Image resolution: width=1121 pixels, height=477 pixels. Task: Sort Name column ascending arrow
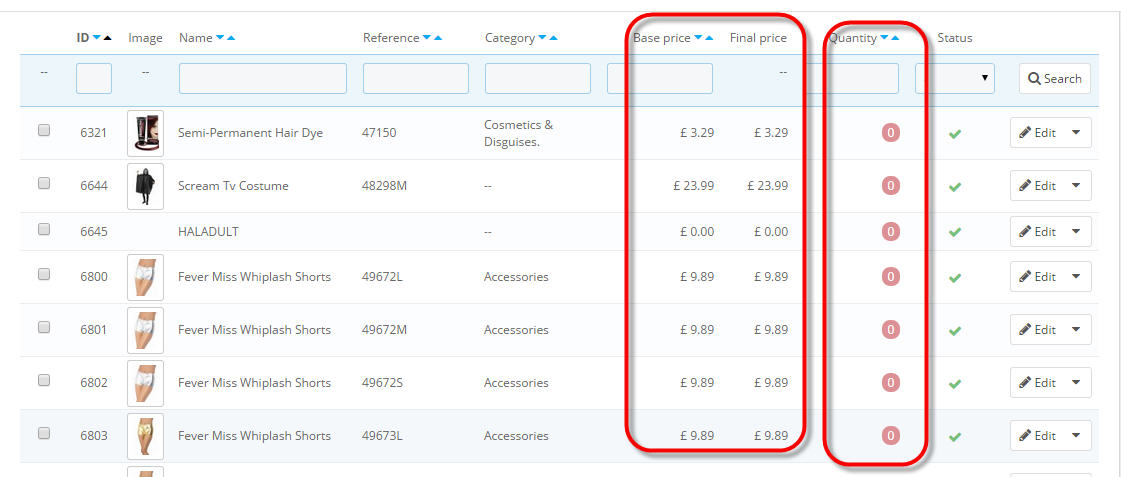click(x=231, y=39)
